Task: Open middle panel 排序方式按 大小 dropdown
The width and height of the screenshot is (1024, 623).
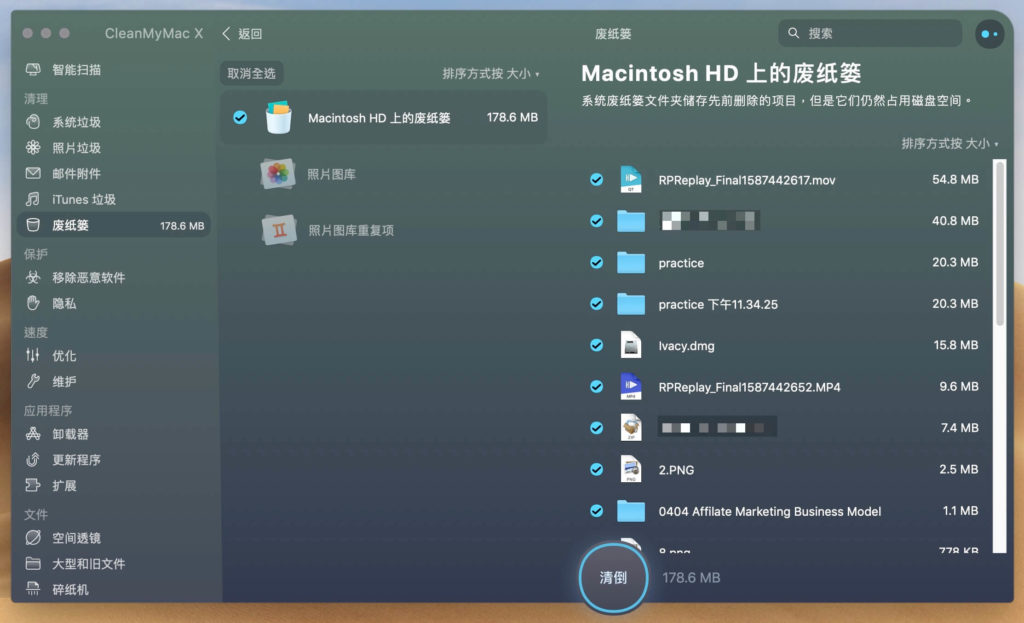Action: pyautogui.click(x=491, y=73)
